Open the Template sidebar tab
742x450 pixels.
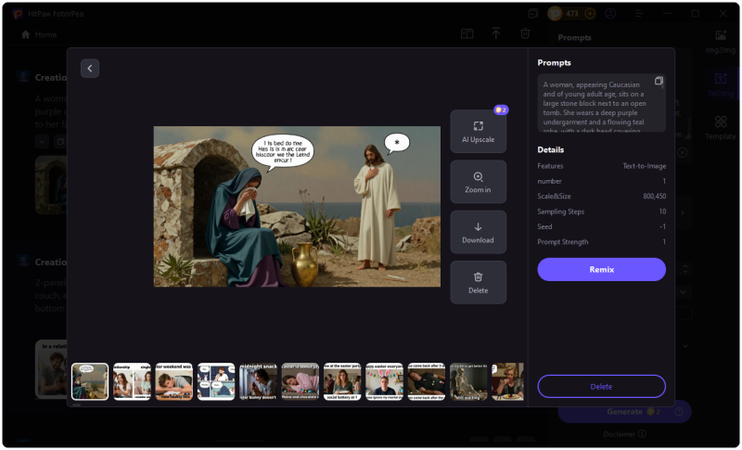click(720, 127)
